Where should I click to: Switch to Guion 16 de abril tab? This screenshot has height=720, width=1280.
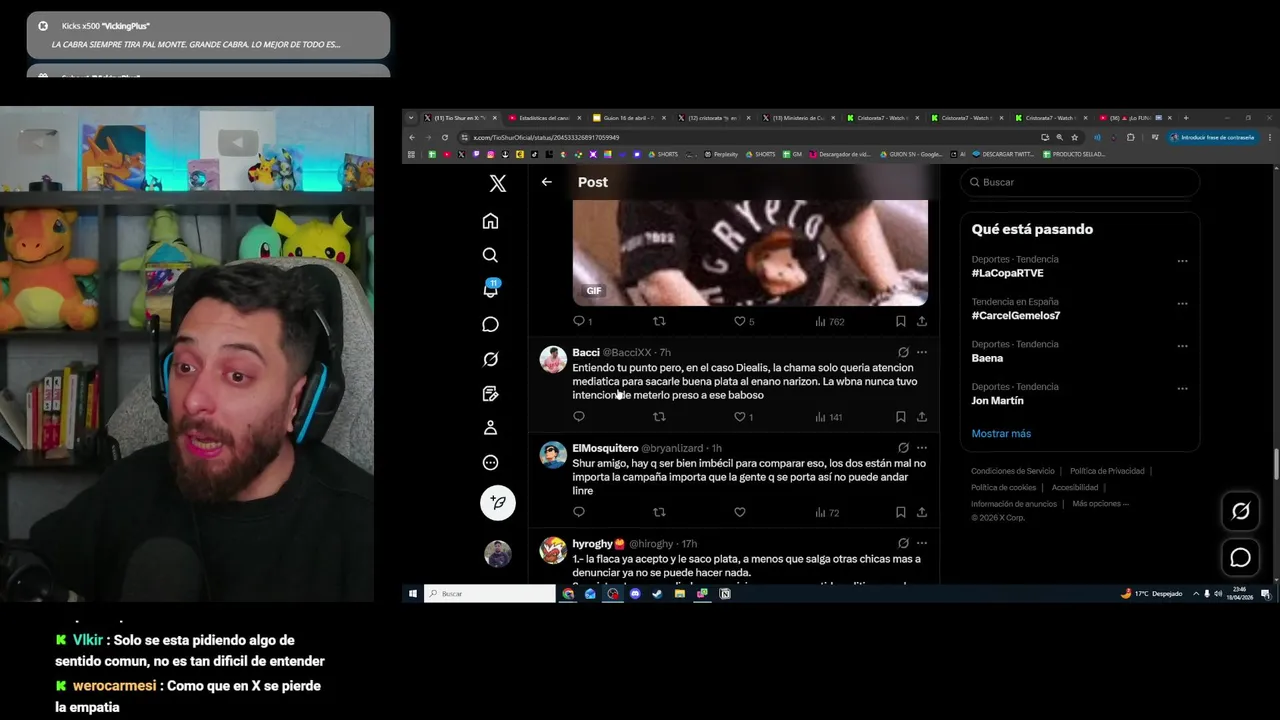(626, 118)
